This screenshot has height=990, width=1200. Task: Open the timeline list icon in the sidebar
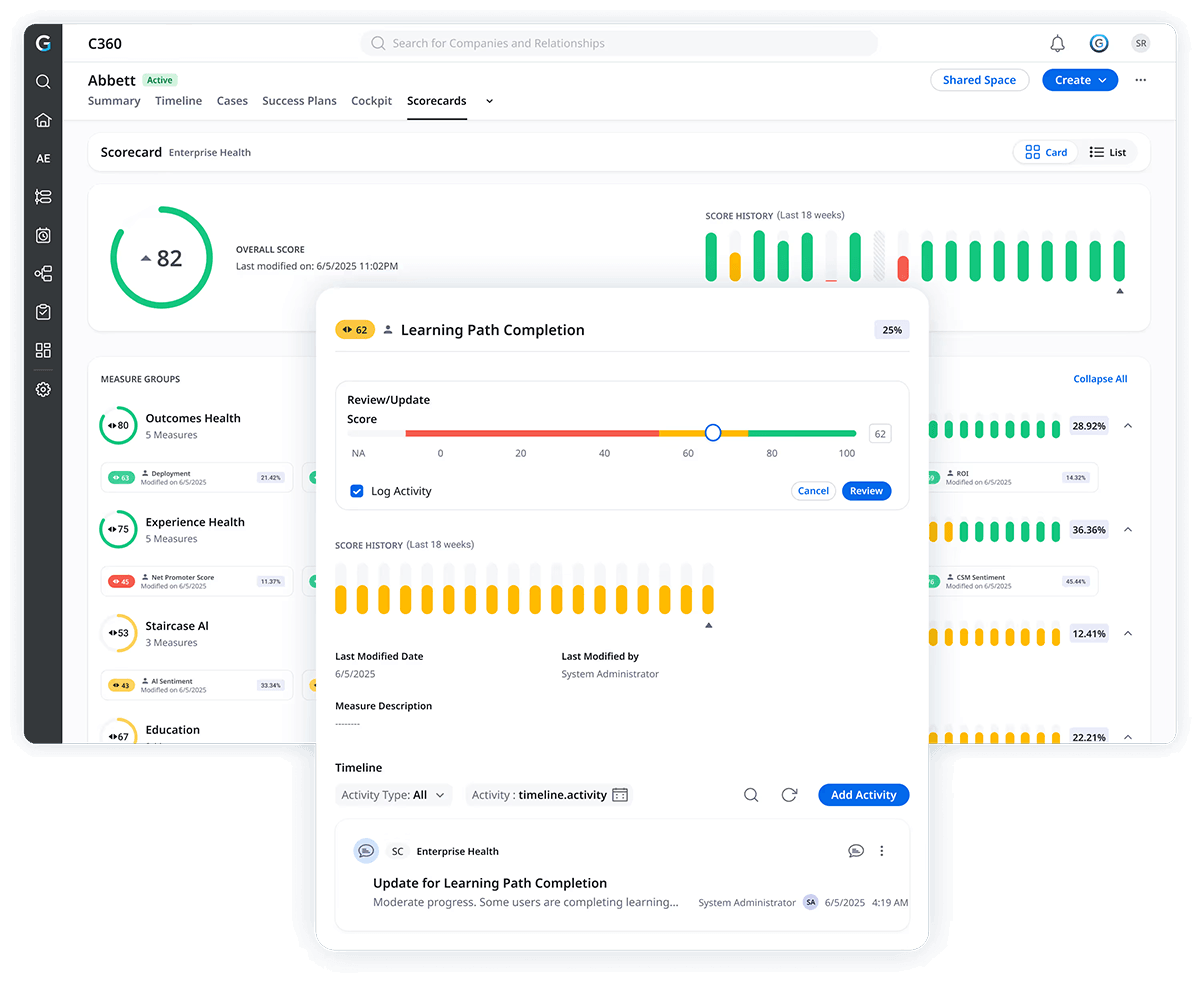click(x=43, y=197)
